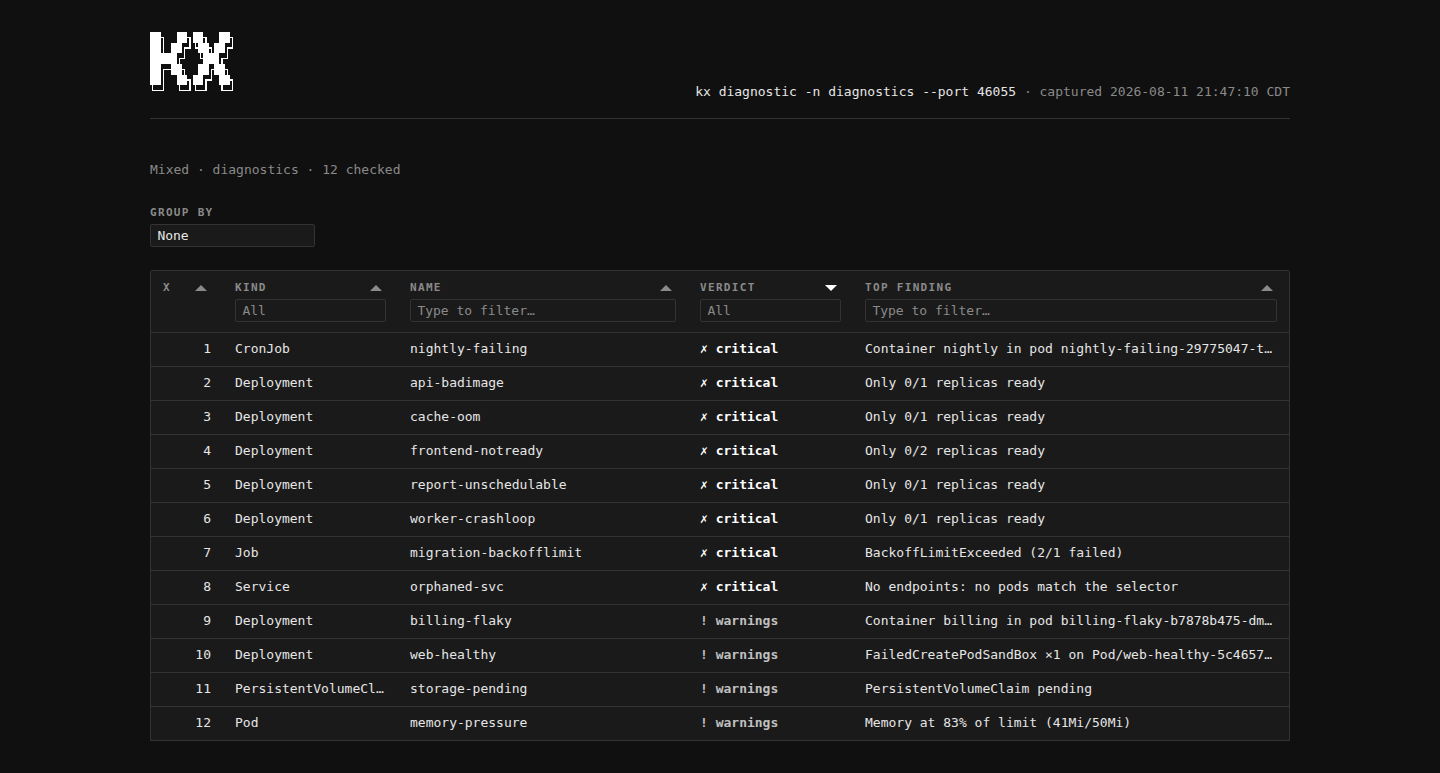Click 'PersistentVolumeClaim pending' finding
The width and height of the screenshot is (1440, 773).
(978, 689)
